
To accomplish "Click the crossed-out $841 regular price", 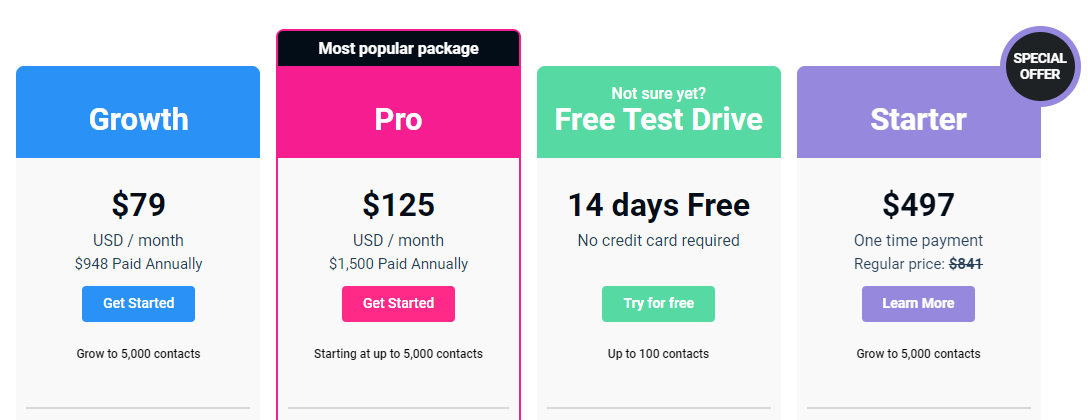I will click(x=966, y=264).
